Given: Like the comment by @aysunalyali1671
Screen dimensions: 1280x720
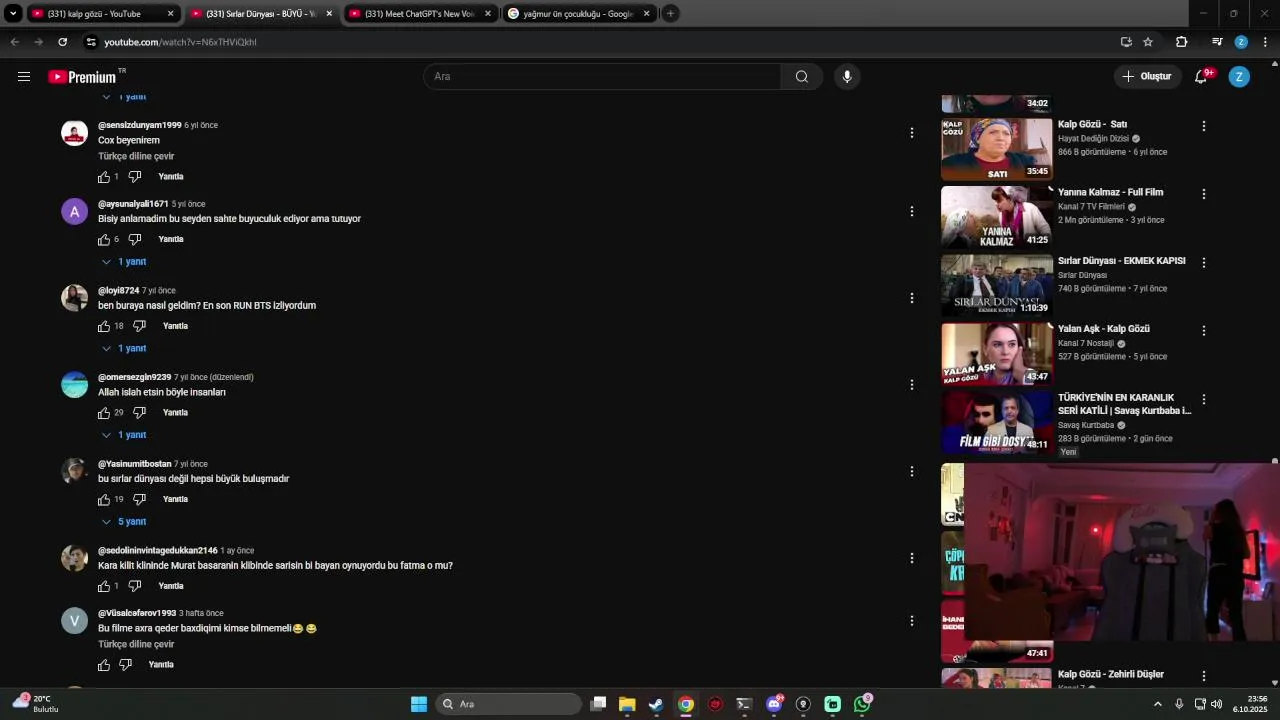Looking at the screenshot, I should 104,240.
